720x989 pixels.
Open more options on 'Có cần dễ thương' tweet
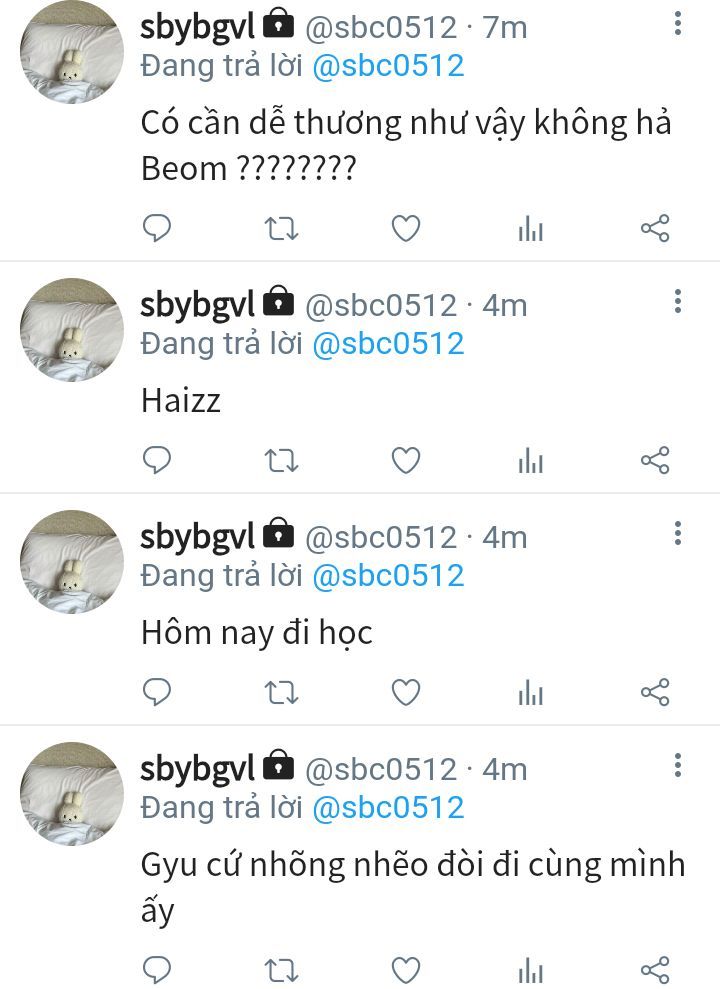point(678,23)
